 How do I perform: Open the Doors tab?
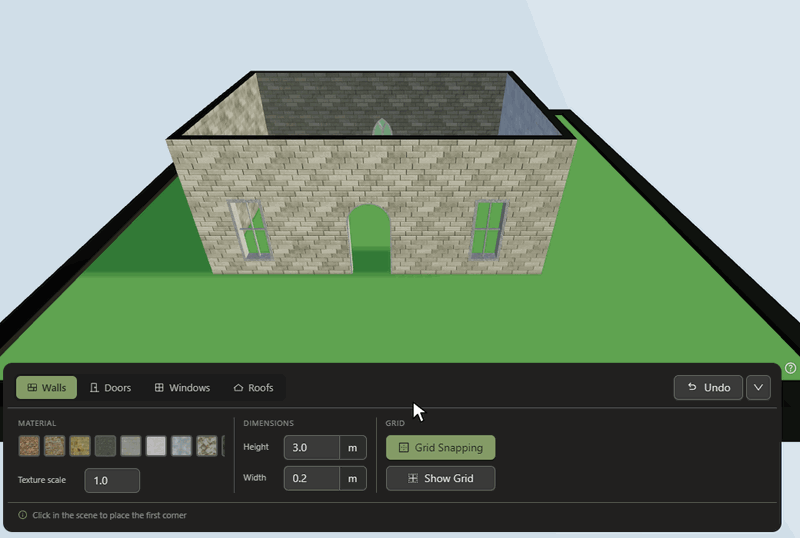[110, 387]
